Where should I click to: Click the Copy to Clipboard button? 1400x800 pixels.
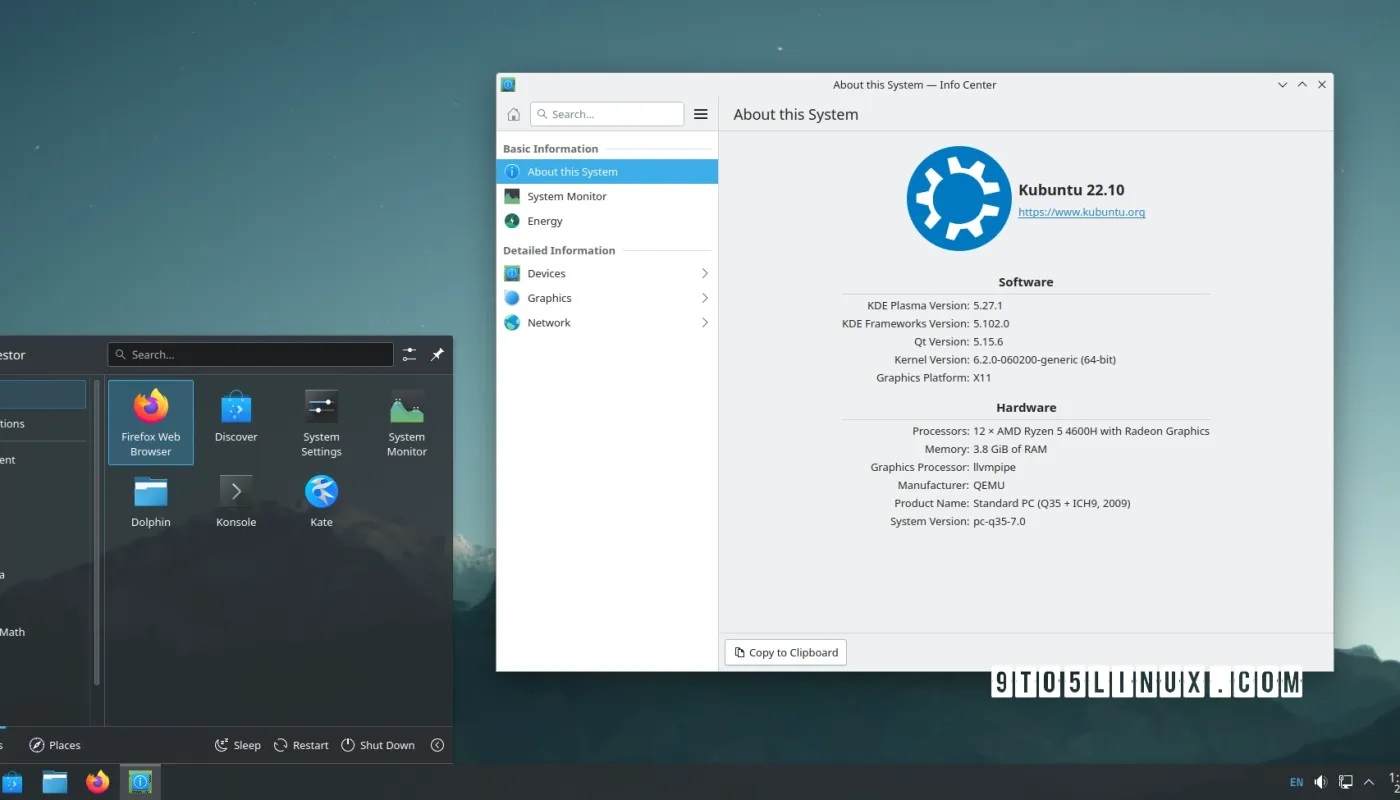point(785,652)
